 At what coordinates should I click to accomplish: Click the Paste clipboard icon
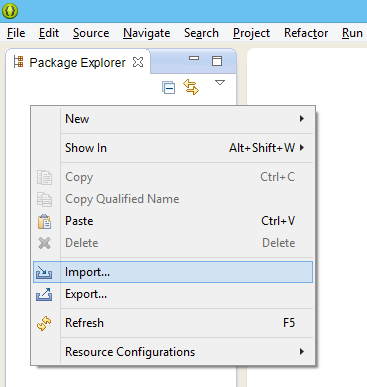(44, 221)
